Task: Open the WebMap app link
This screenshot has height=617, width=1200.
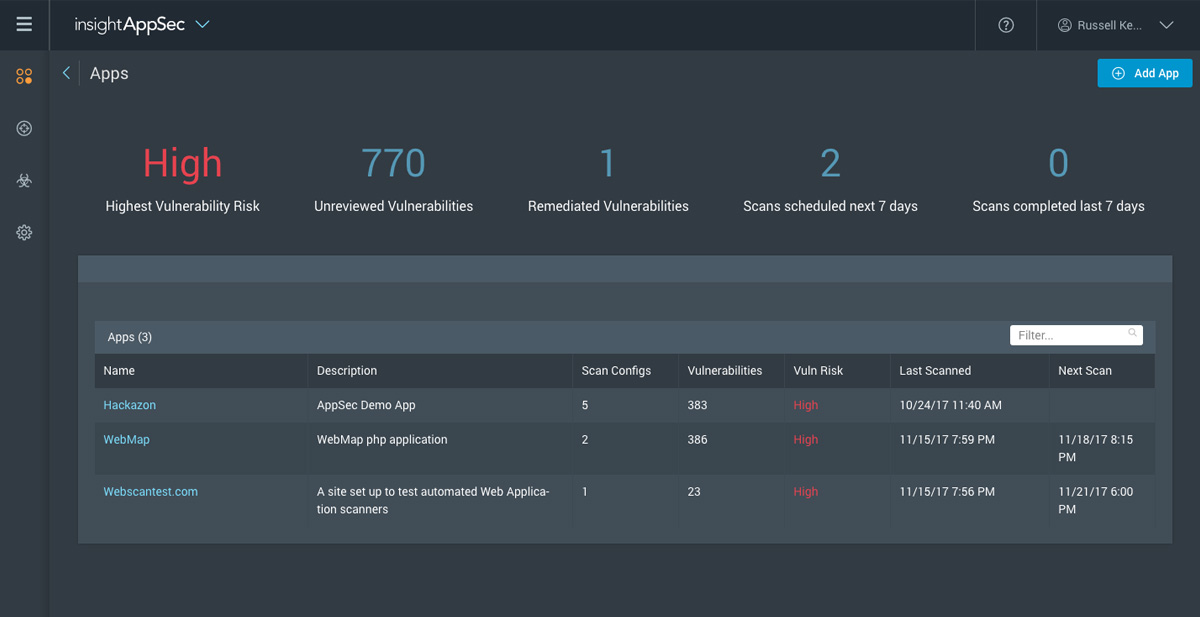Action: [126, 439]
